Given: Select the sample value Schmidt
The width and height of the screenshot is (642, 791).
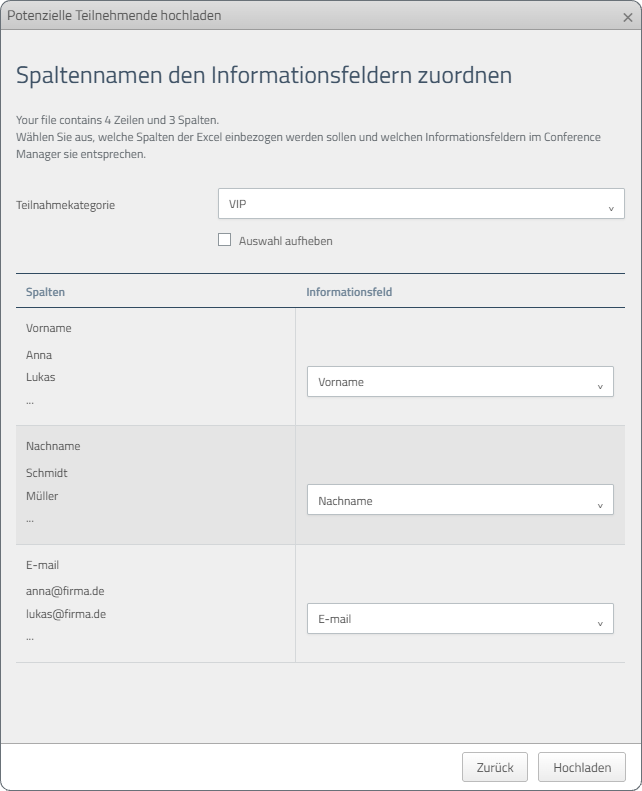Looking at the screenshot, I should pyautogui.click(x=46, y=473).
